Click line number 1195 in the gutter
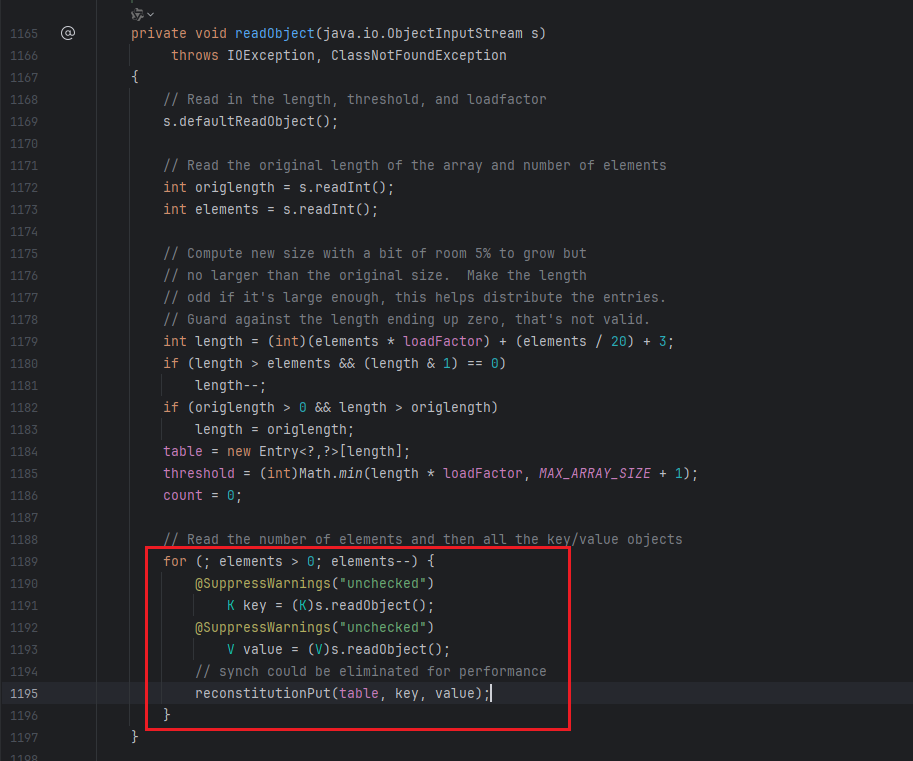 pos(24,693)
